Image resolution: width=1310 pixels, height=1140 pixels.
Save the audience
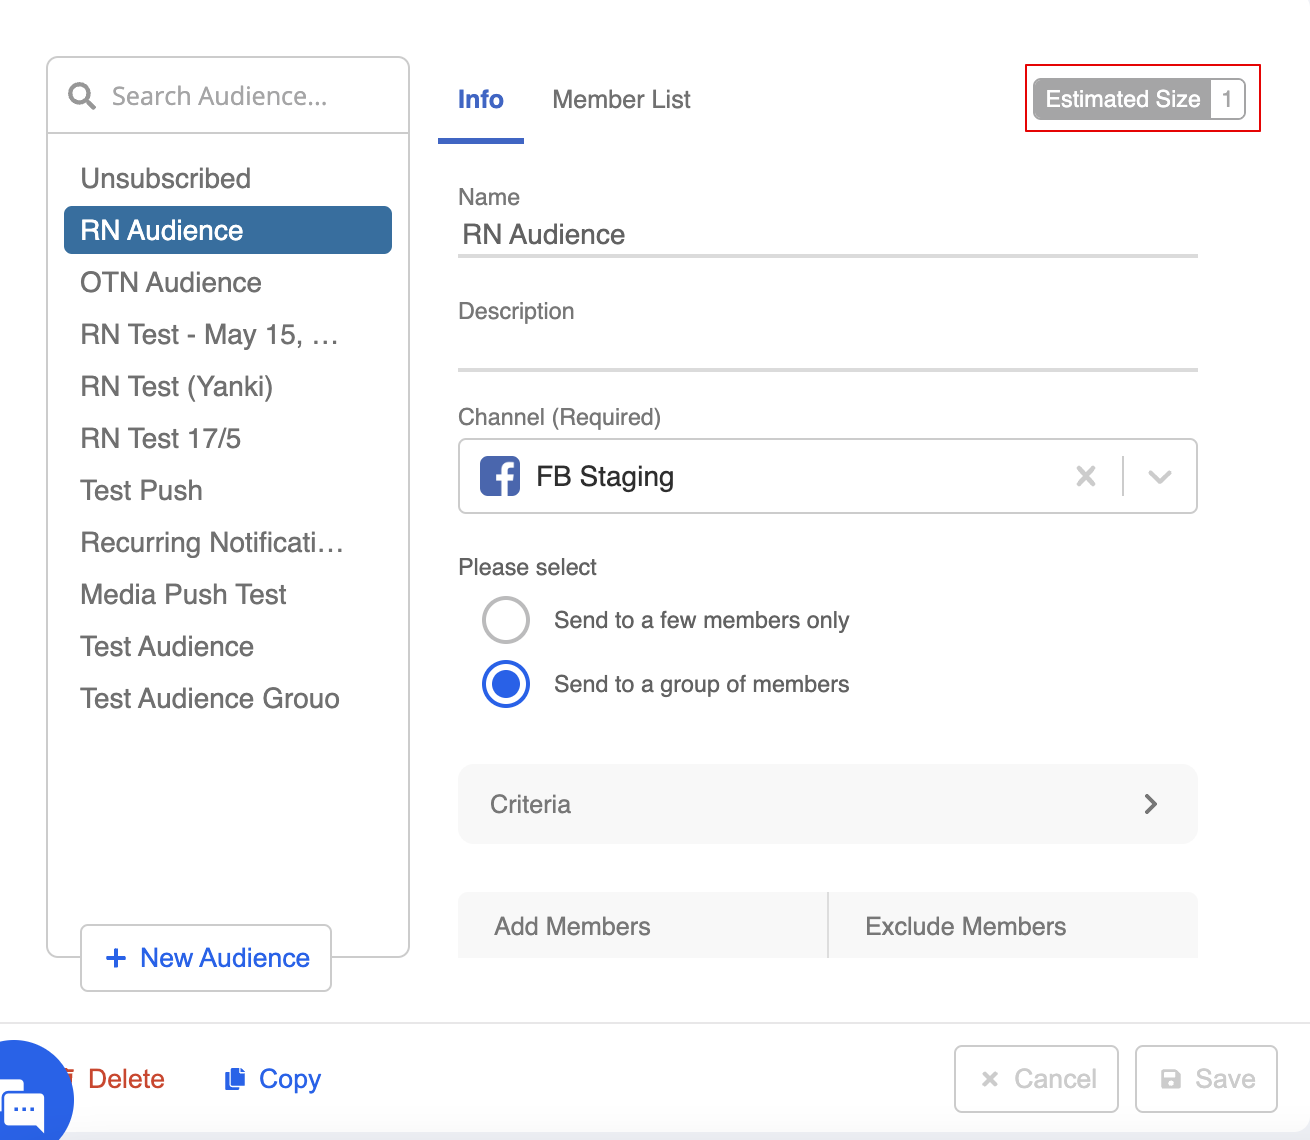[1206, 1079]
